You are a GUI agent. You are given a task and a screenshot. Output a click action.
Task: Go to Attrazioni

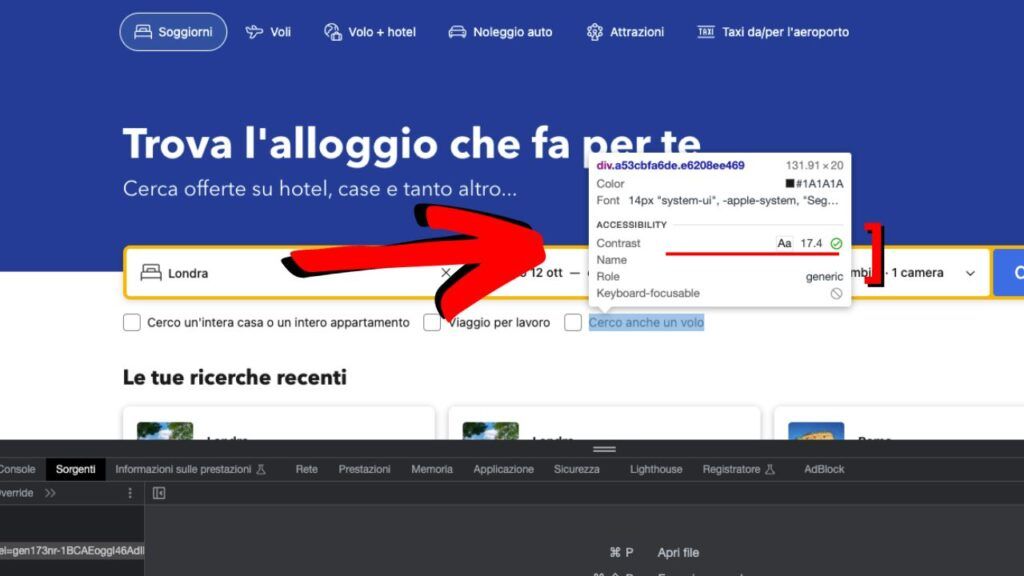(x=625, y=31)
